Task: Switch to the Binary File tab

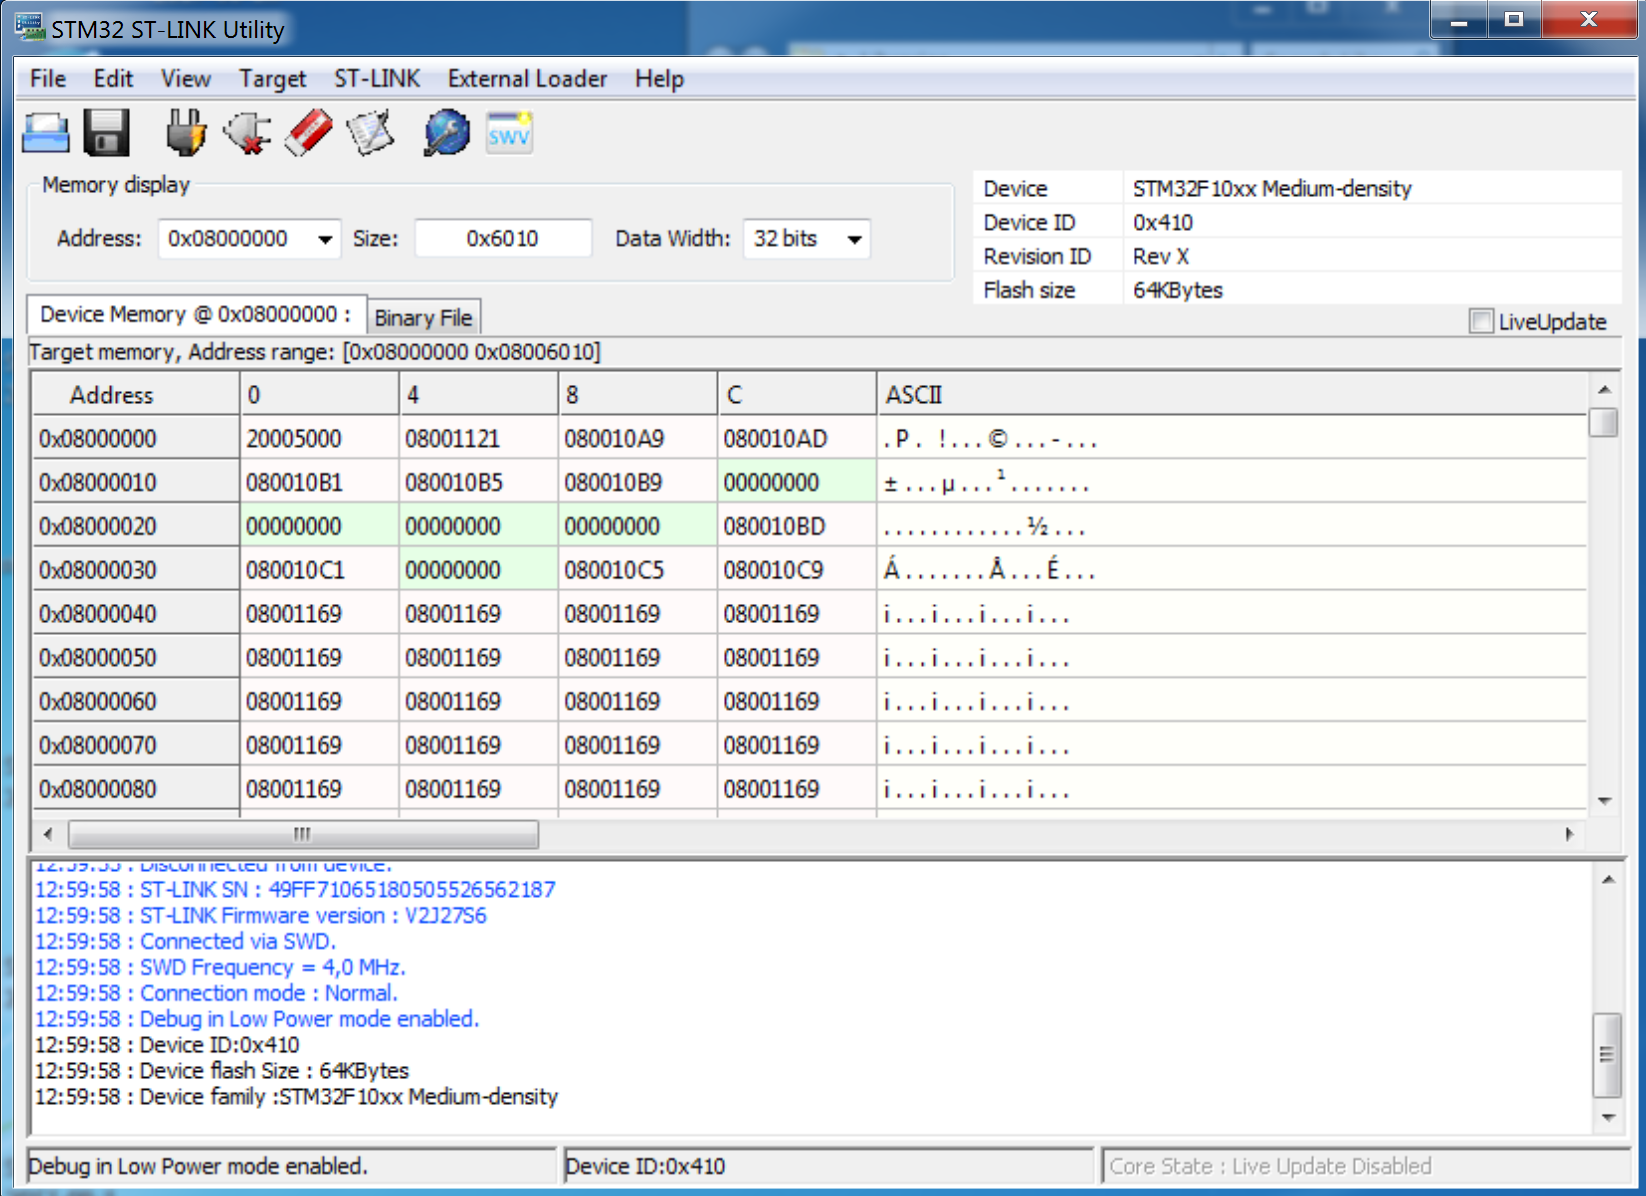Action: pos(424,317)
